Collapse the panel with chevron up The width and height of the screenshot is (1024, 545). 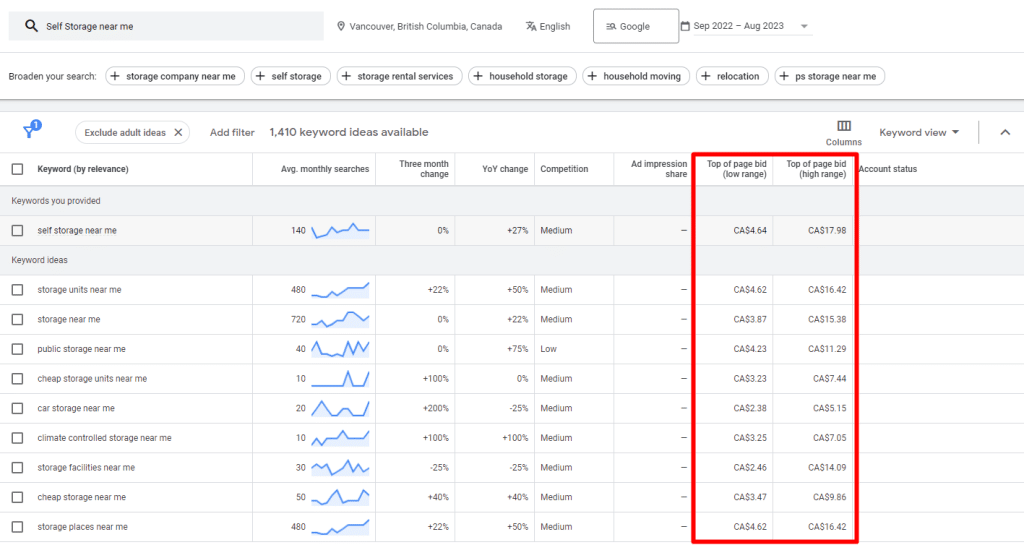click(x=1005, y=132)
